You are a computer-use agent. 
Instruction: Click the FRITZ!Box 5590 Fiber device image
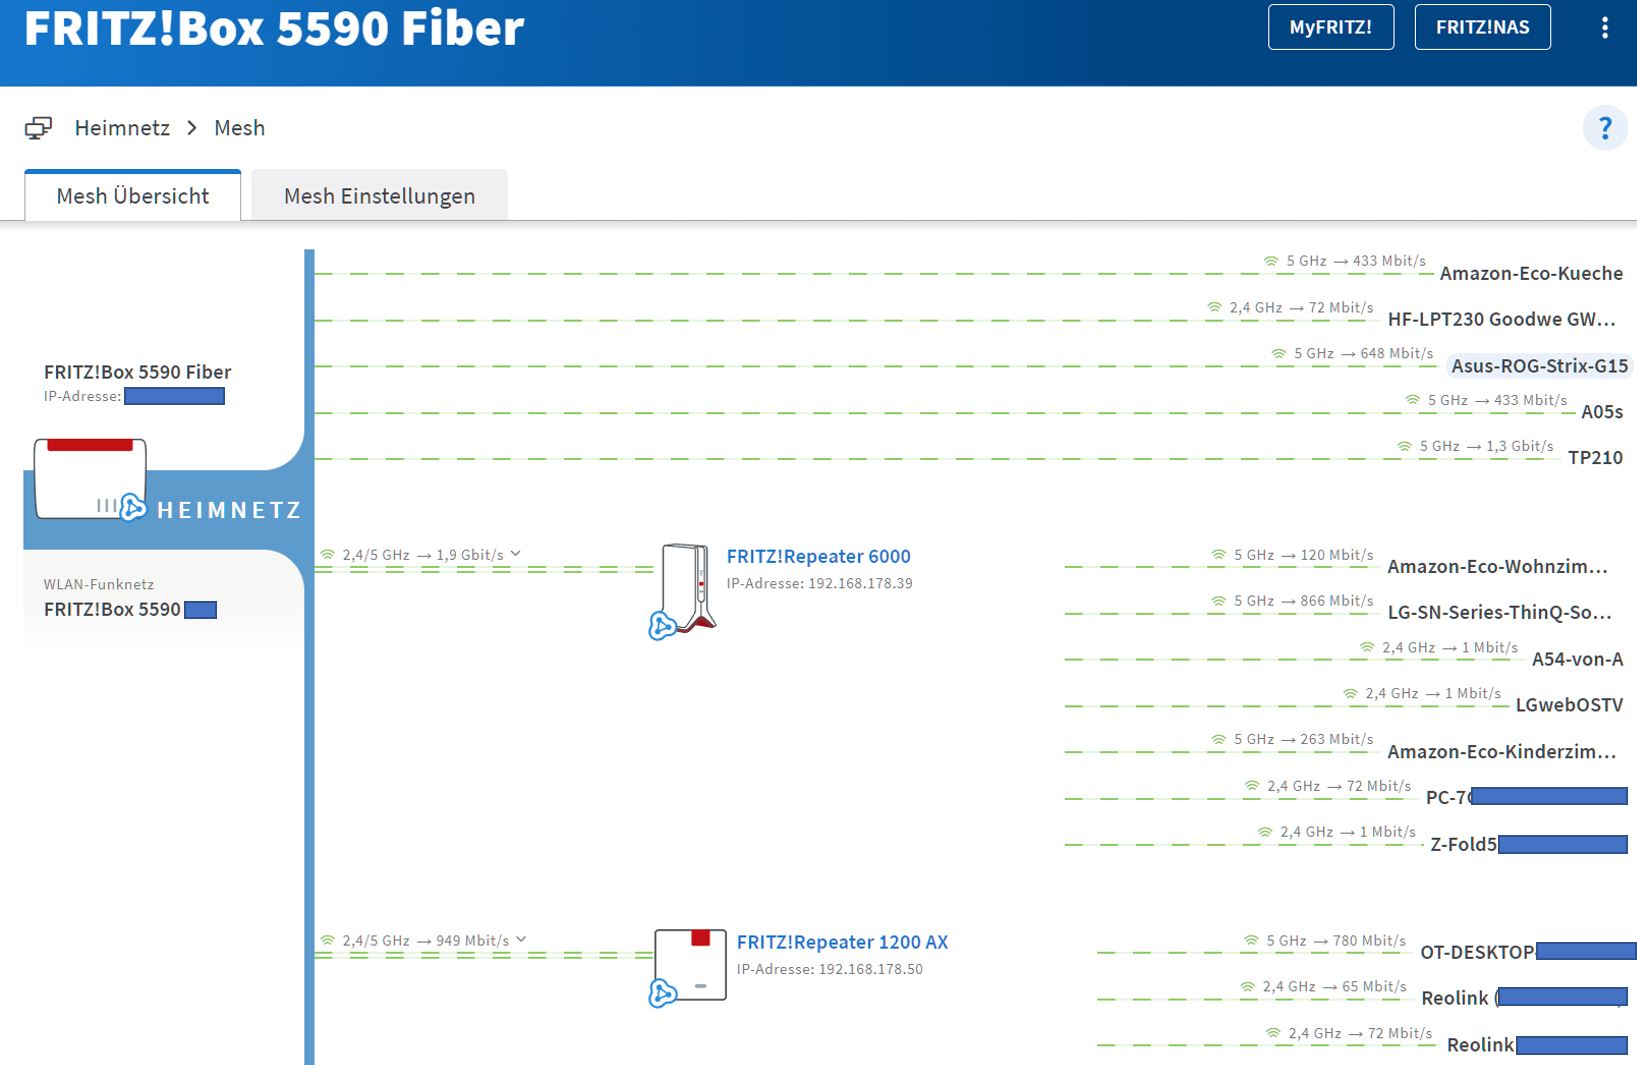90,478
